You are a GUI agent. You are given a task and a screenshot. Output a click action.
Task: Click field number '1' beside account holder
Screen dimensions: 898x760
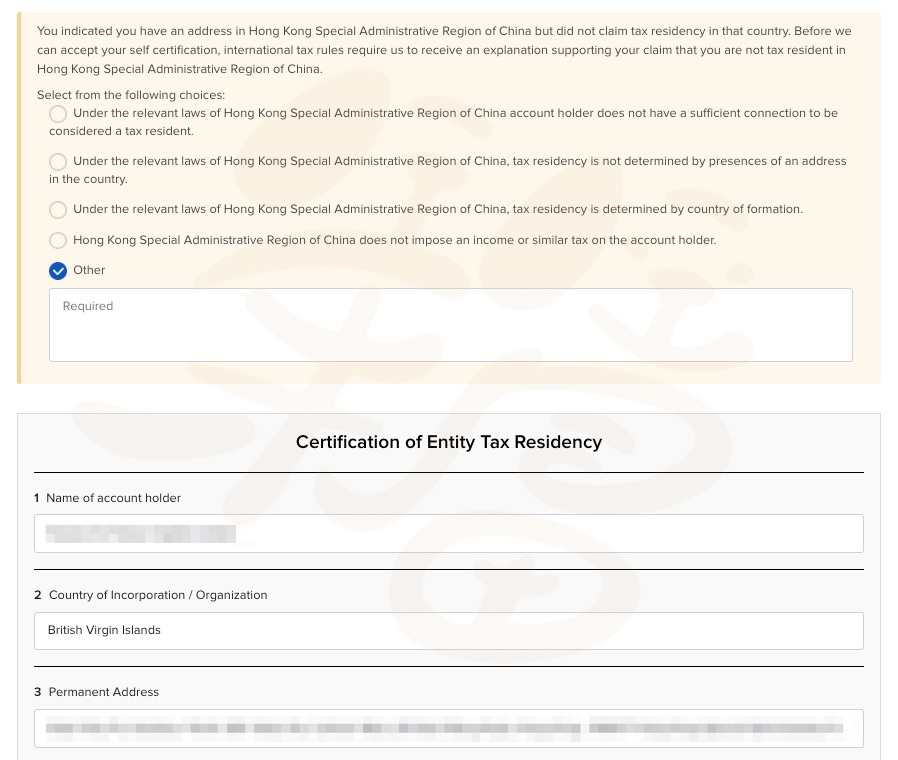pyautogui.click(x=37, y=498)
